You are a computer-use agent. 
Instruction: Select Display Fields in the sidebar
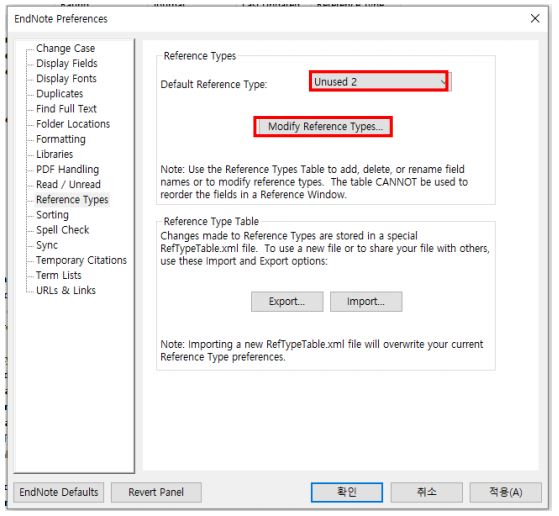(67, 63)
